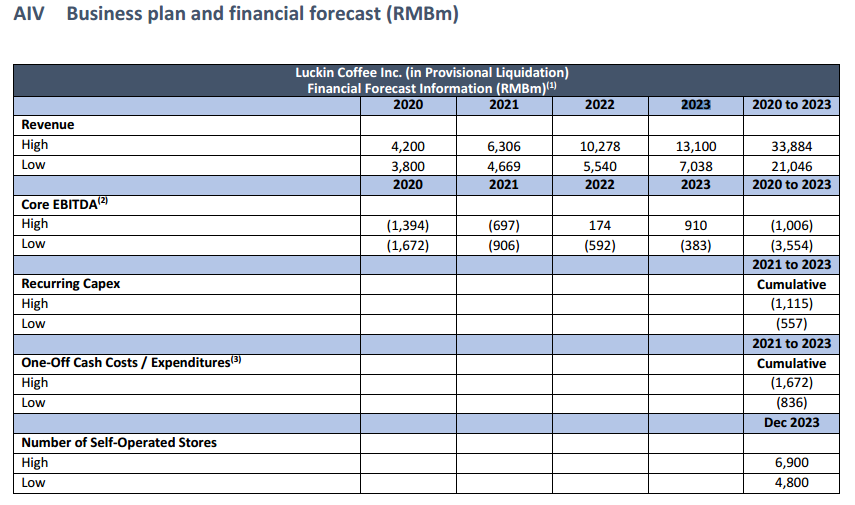Select the 13,100 revenue cell for 2023
Screen dimensions: 855x505
pyautogui.click(x=696, y=145)
